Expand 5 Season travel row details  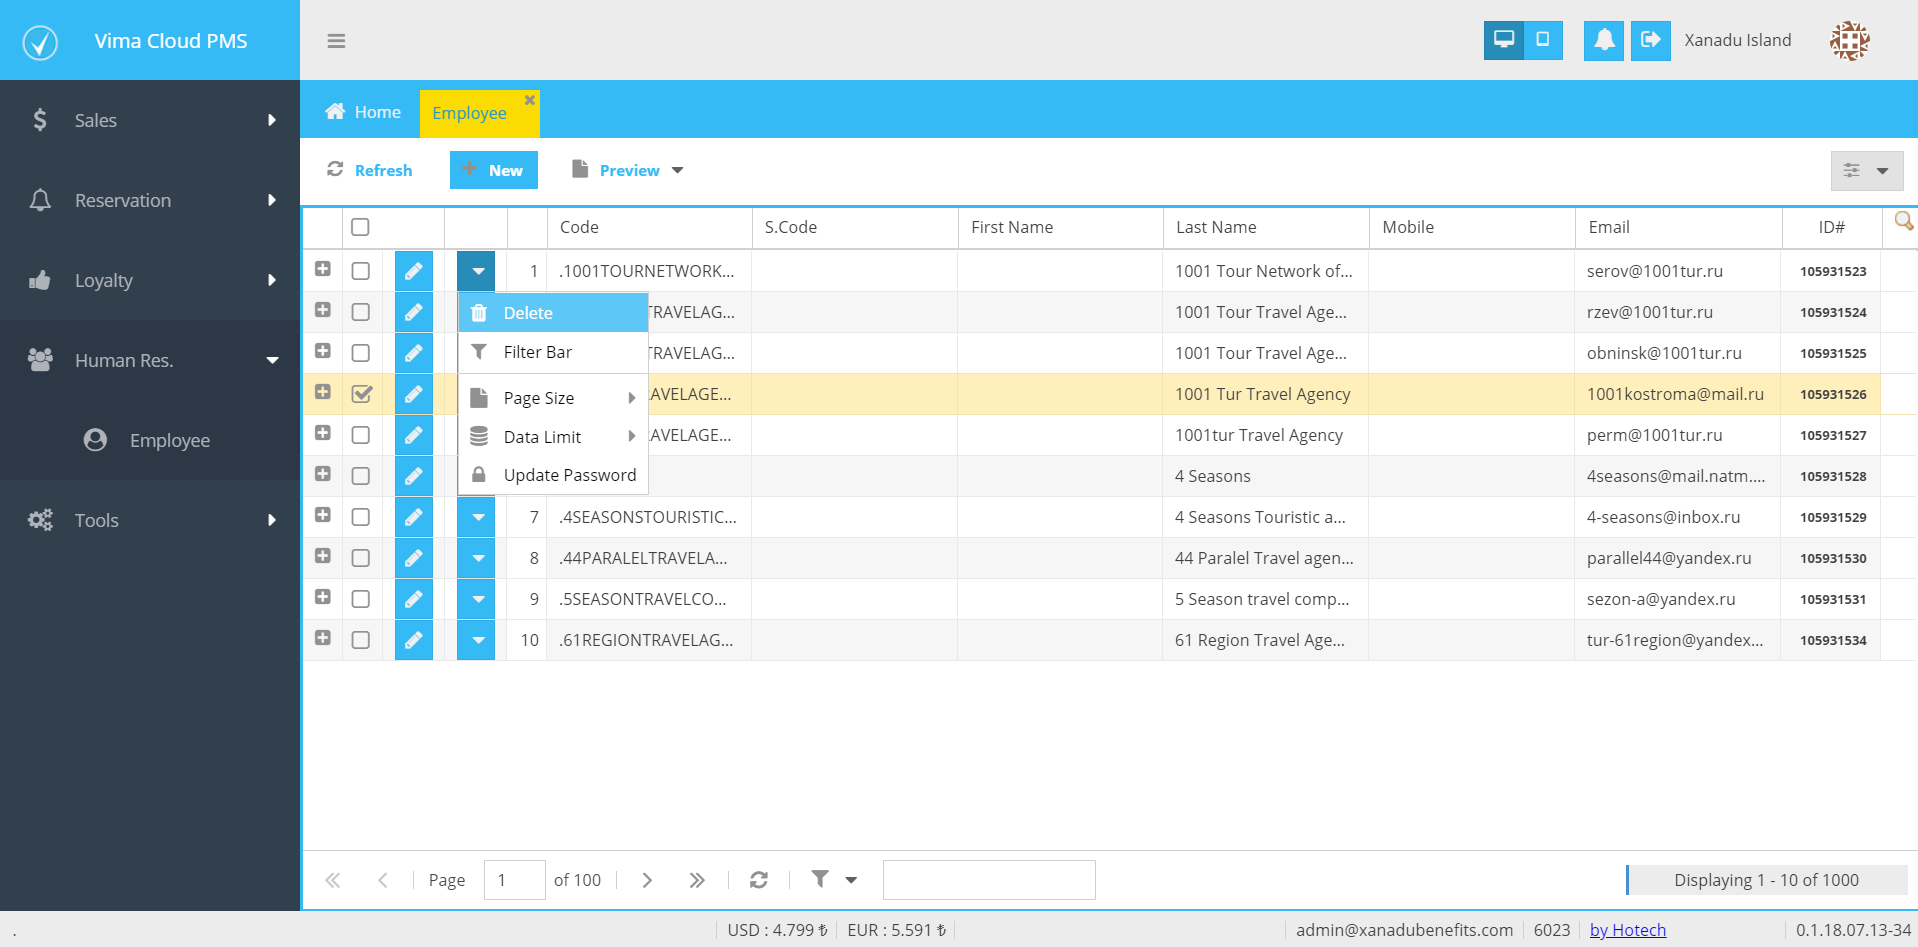point(323,597)
